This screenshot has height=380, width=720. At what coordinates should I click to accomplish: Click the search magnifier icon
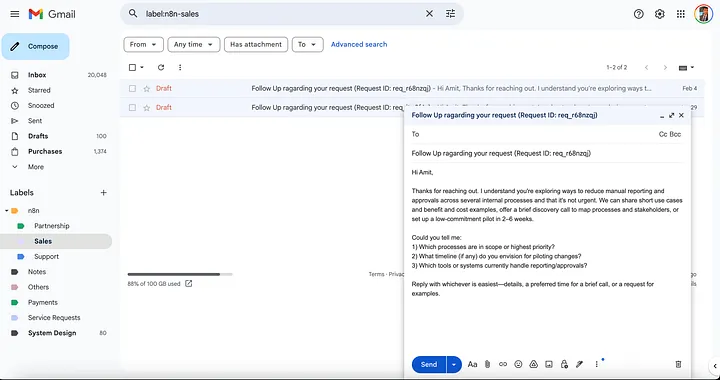click(x=133, y=14)
